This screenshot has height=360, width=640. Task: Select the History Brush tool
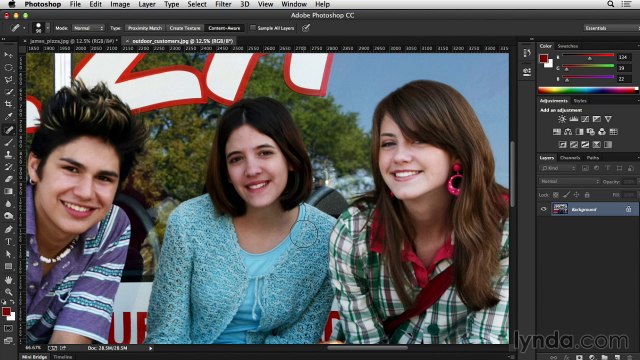click(8, 167)
